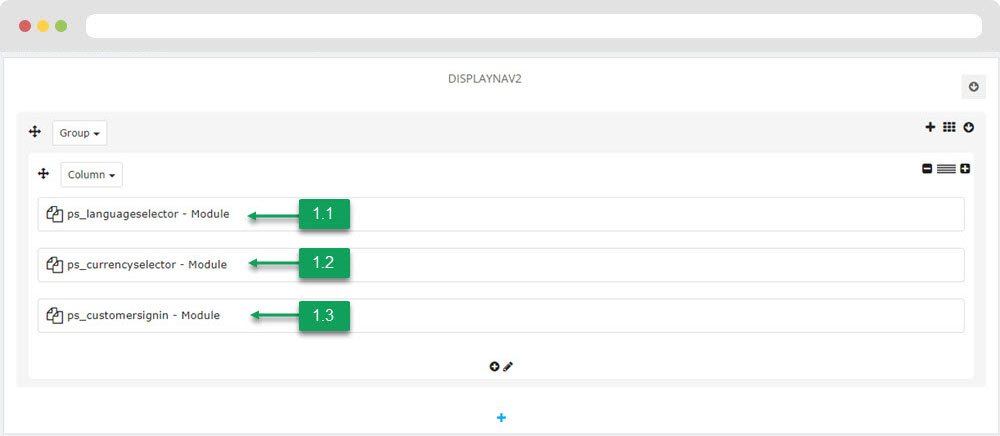Click the grid layout icon in Group header

[x=949, y=127]
